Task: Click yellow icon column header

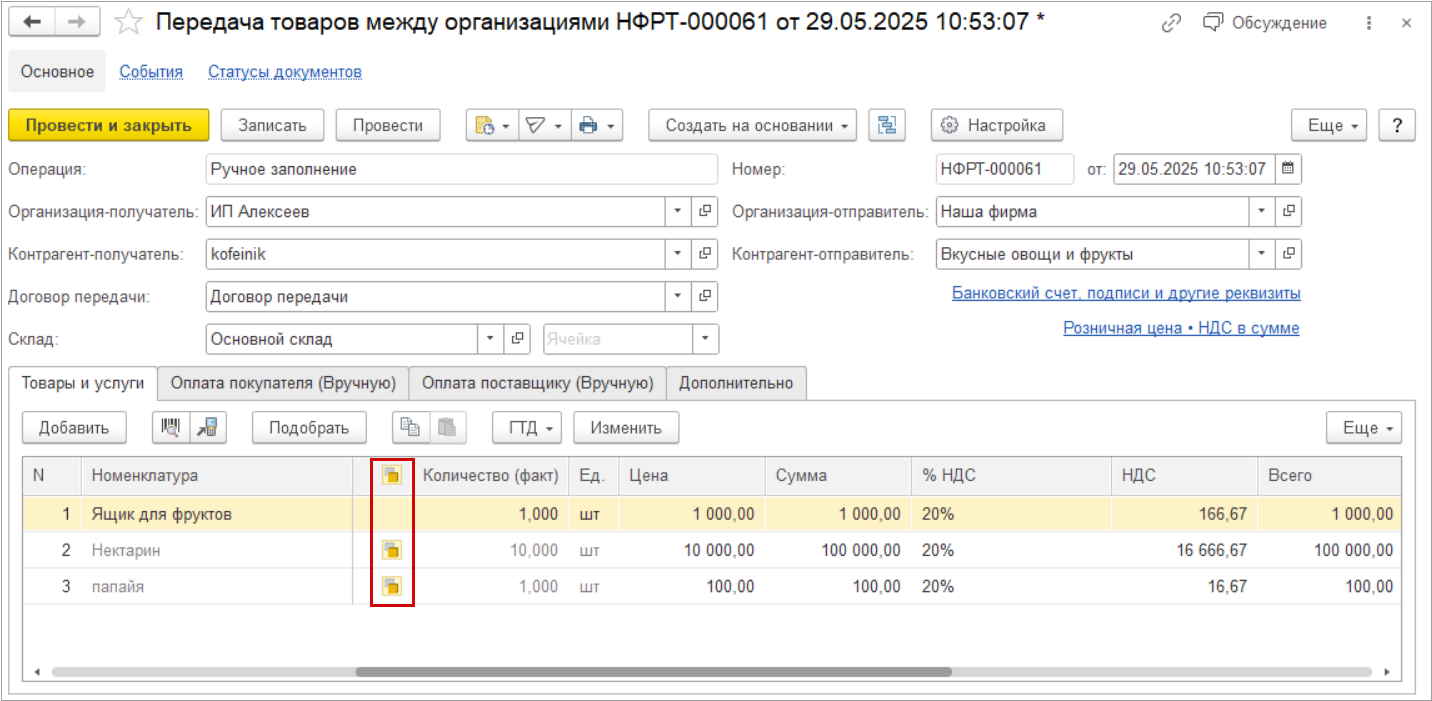Action: coord(392,476)
